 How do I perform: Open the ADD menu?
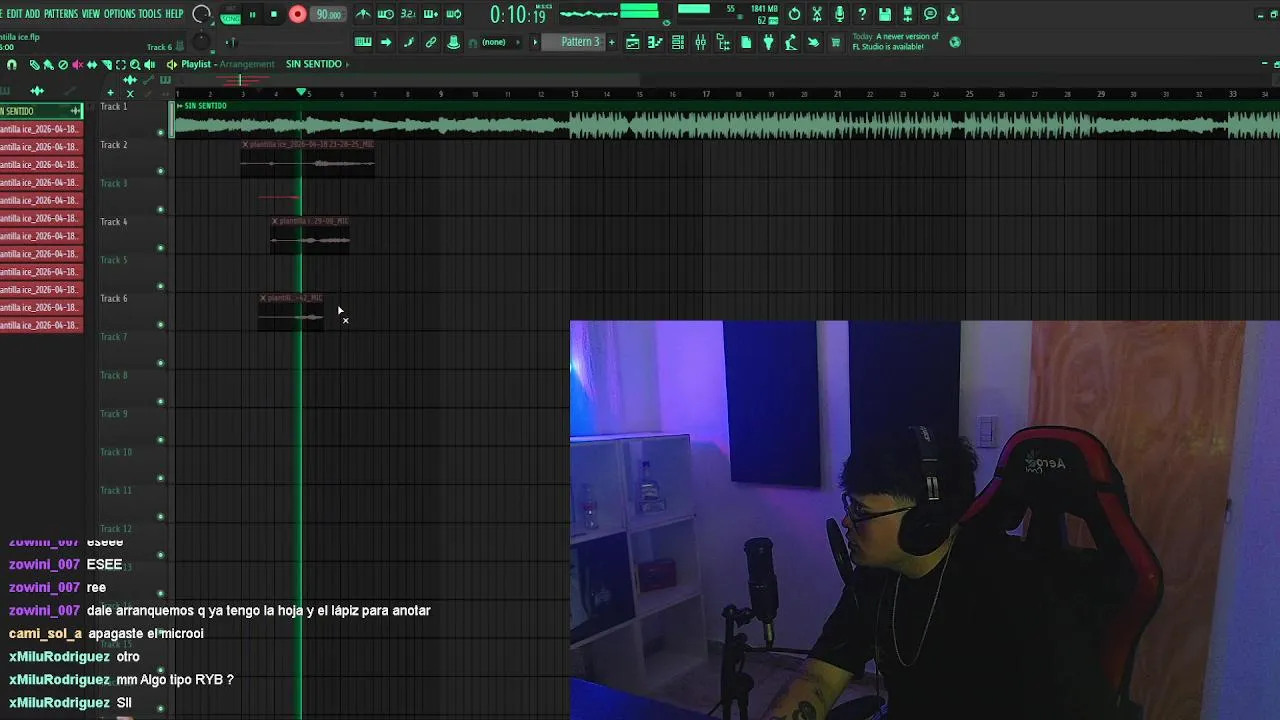click(33, 14)
